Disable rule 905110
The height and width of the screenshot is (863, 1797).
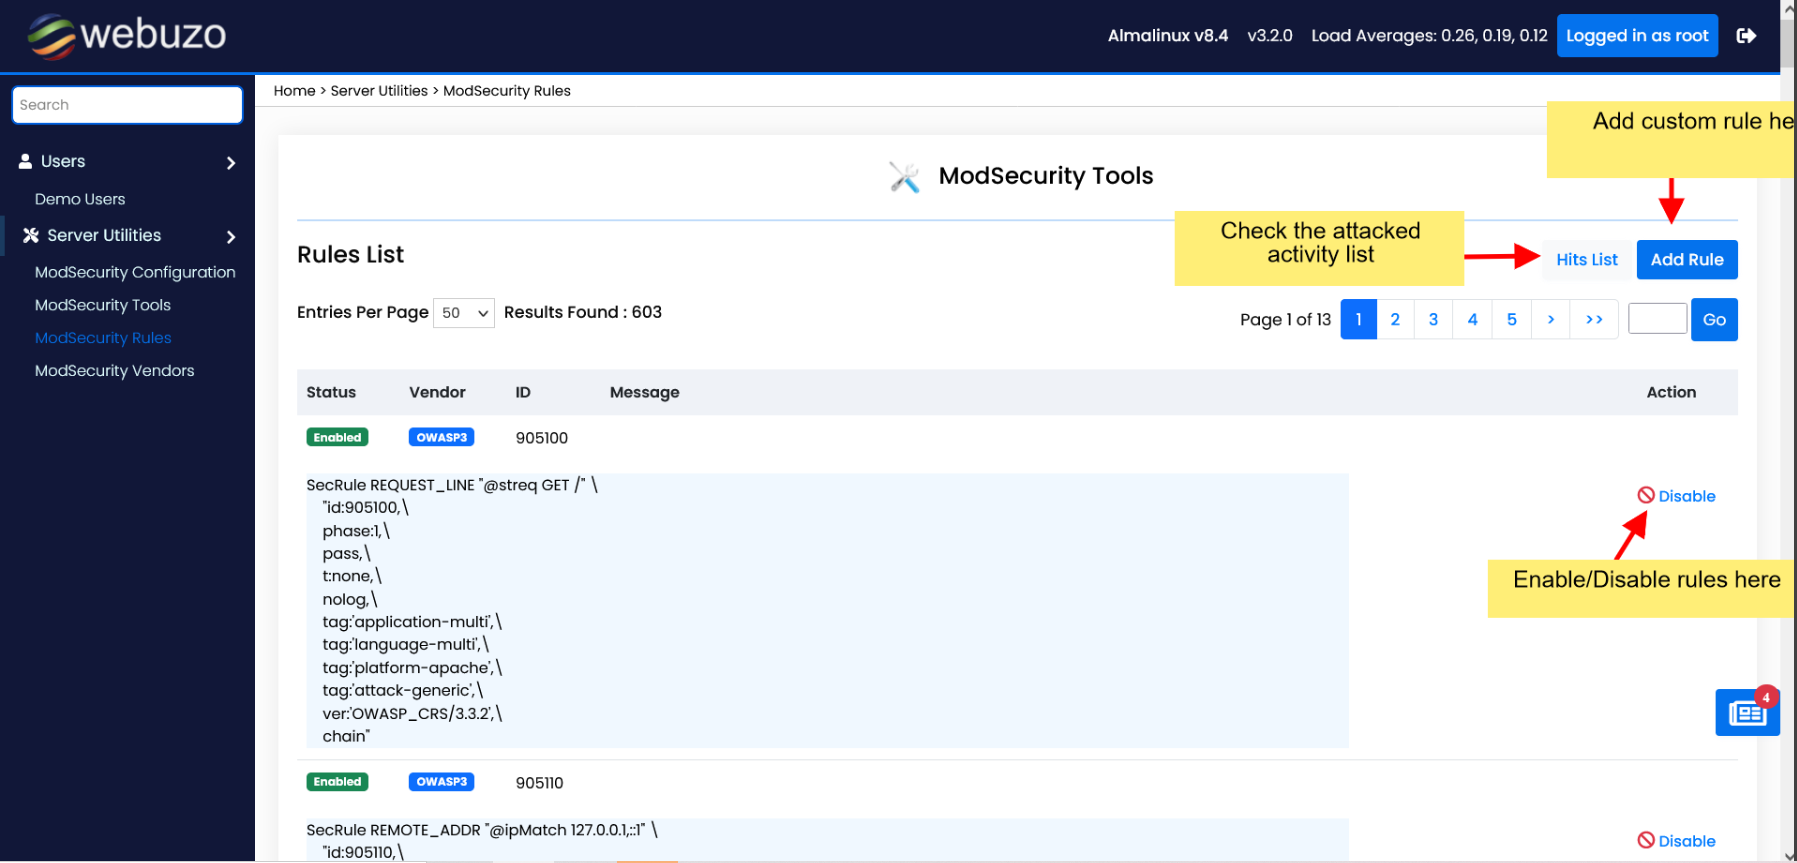coord(1676,841)
